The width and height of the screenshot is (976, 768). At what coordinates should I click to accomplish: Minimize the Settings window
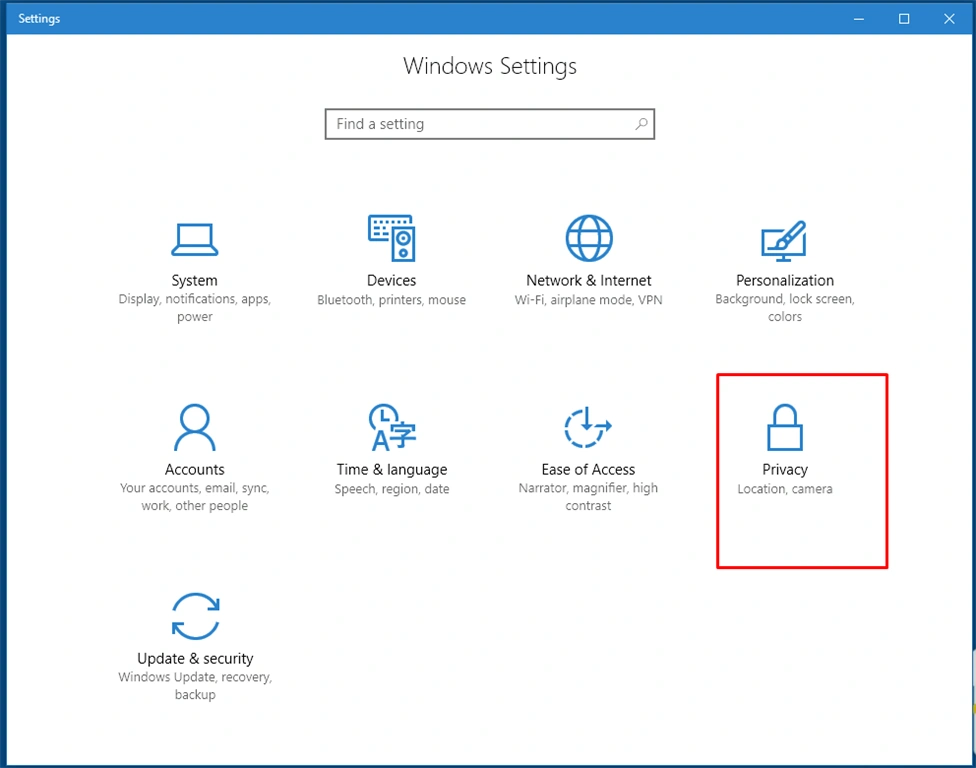(859, 19)
